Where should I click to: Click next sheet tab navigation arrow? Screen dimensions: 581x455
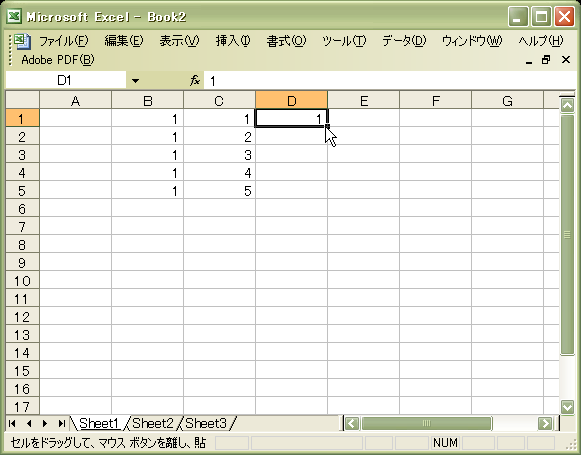pos(45,423)
